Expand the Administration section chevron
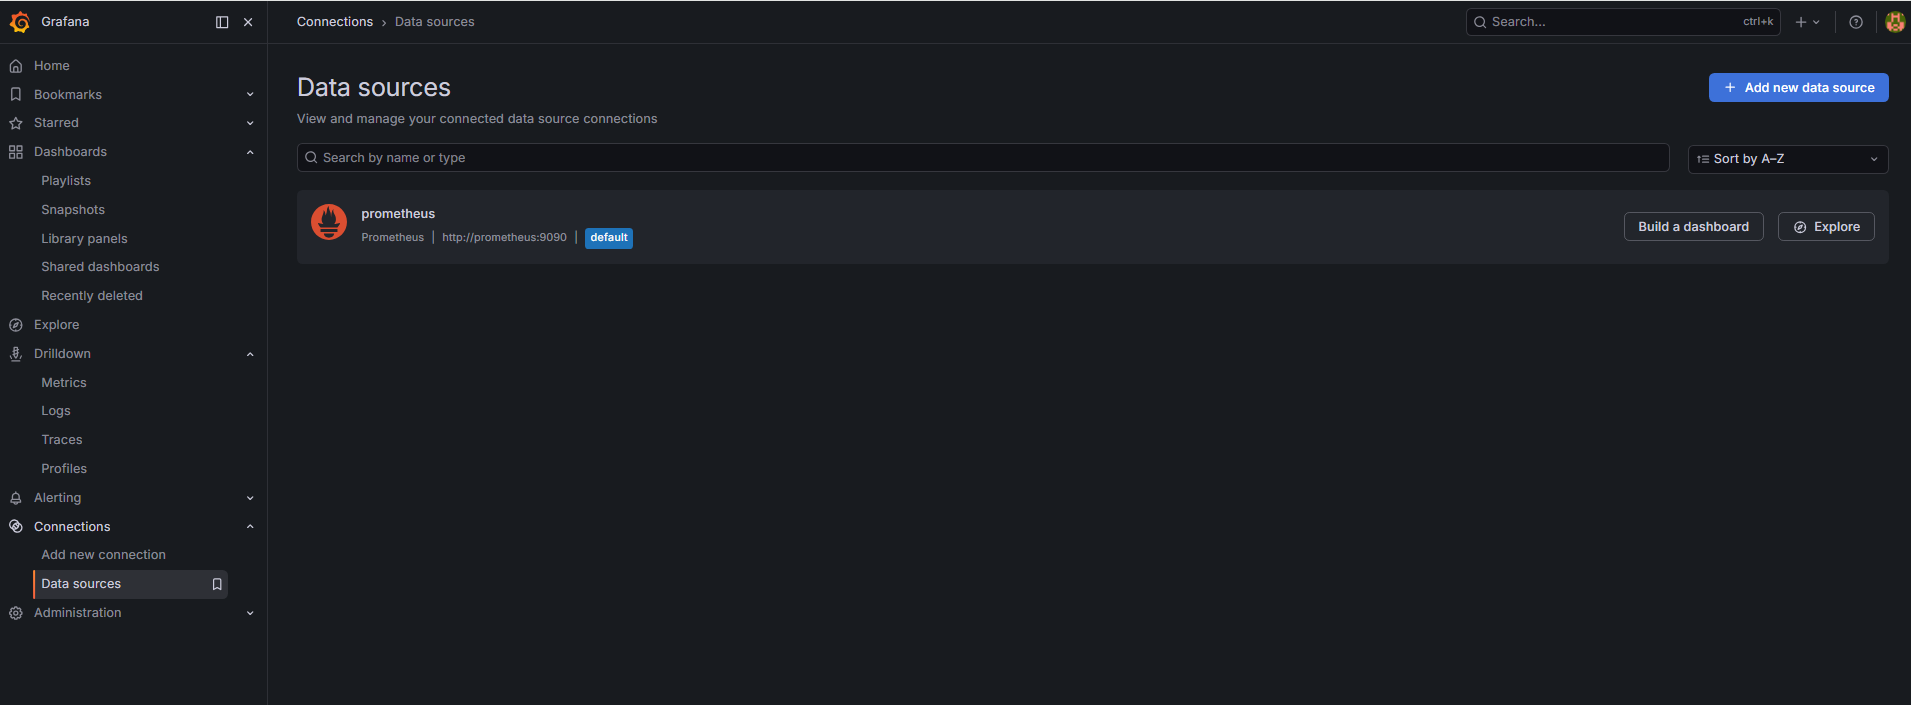This screenshot has width=1911, height=705. coord(250,613)
